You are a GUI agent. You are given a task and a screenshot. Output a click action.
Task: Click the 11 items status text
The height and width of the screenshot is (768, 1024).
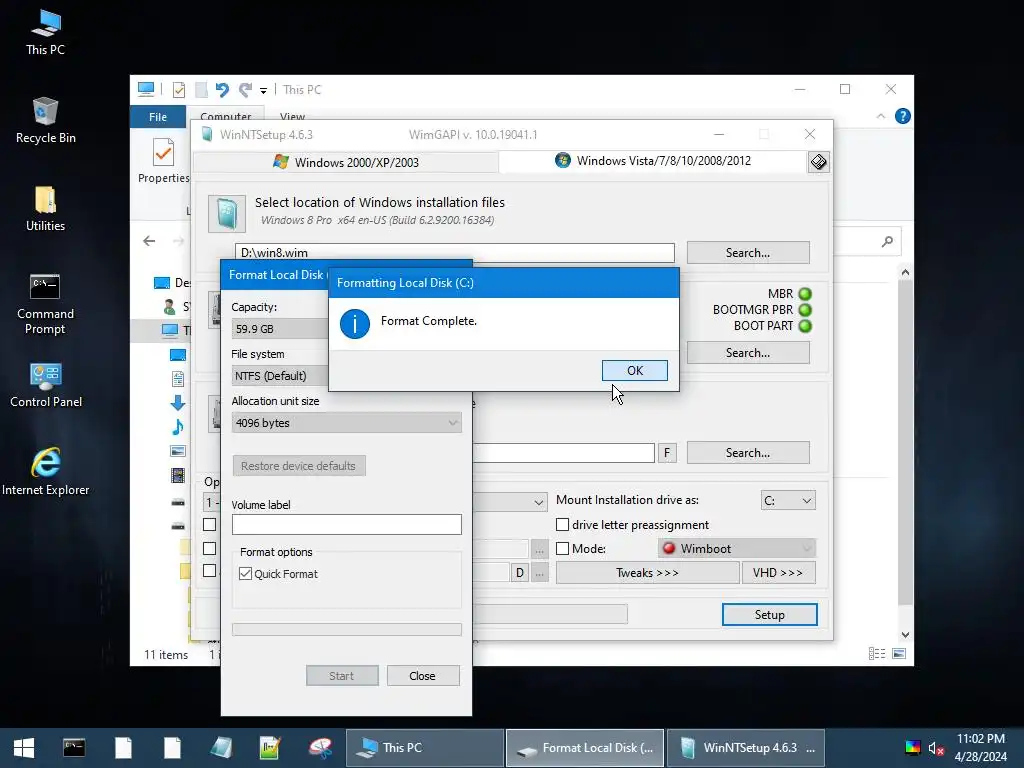166,654
